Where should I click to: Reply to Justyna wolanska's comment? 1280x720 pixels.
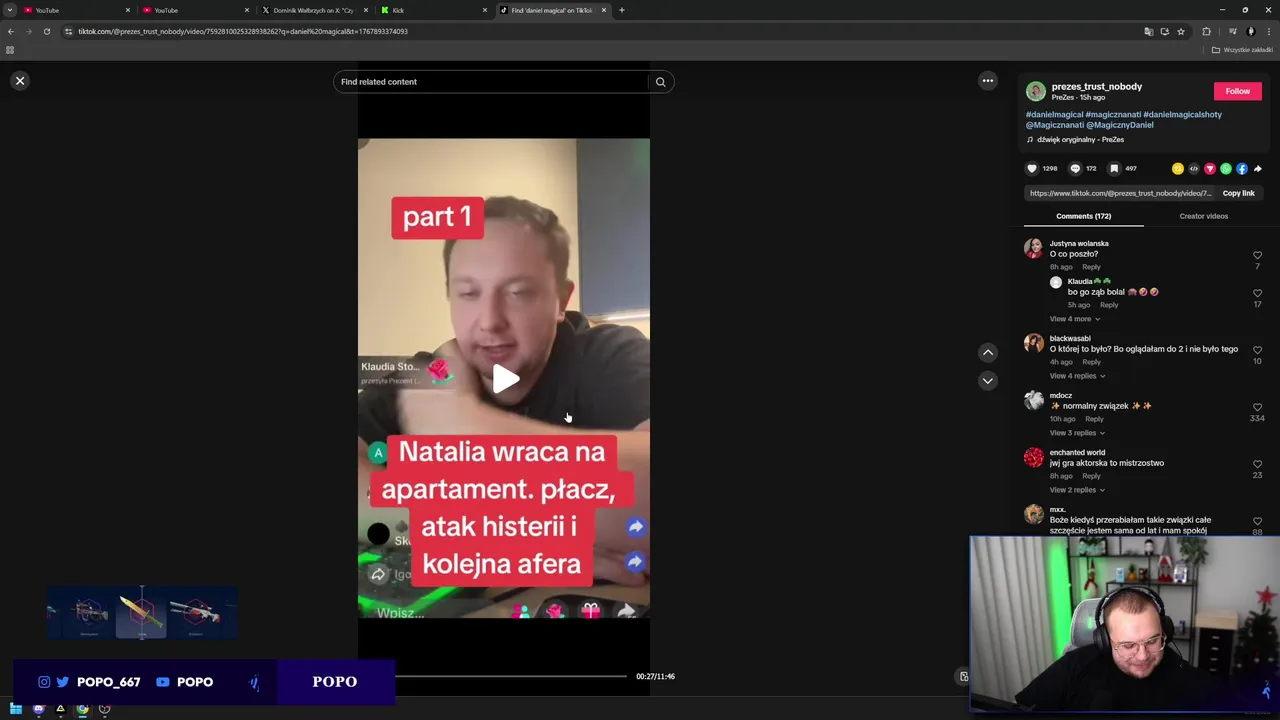click(1091, 267)
